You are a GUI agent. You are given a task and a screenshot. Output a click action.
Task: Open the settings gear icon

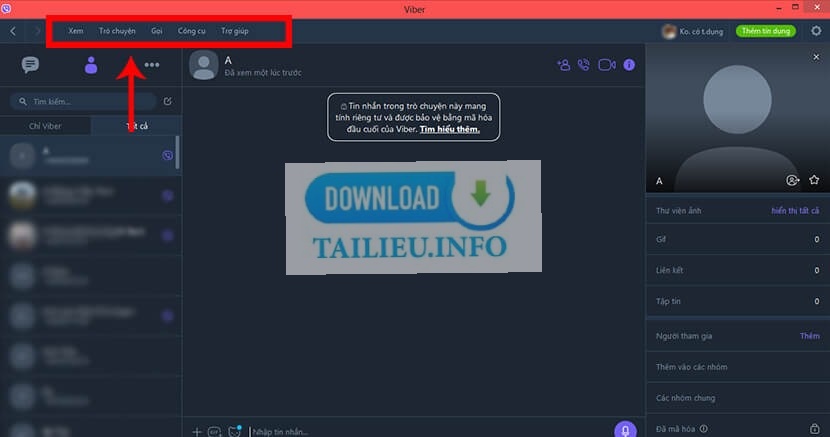click(x=816, y=31)
